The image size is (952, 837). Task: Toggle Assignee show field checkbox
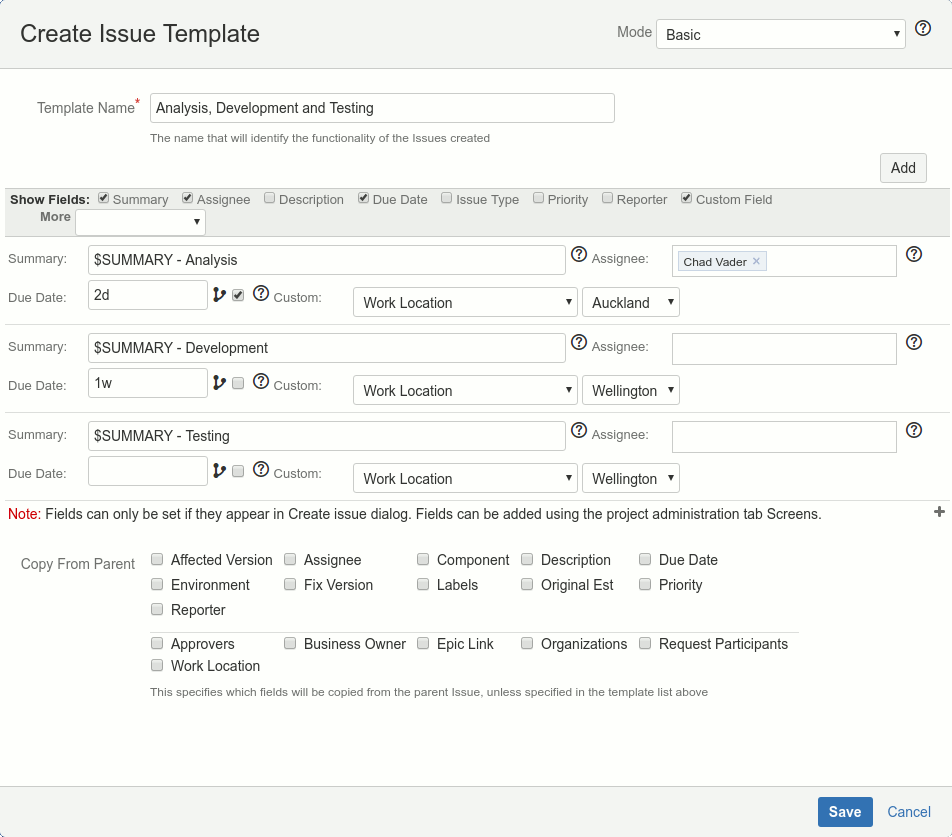pyautogui.click(x=188, y=198)
